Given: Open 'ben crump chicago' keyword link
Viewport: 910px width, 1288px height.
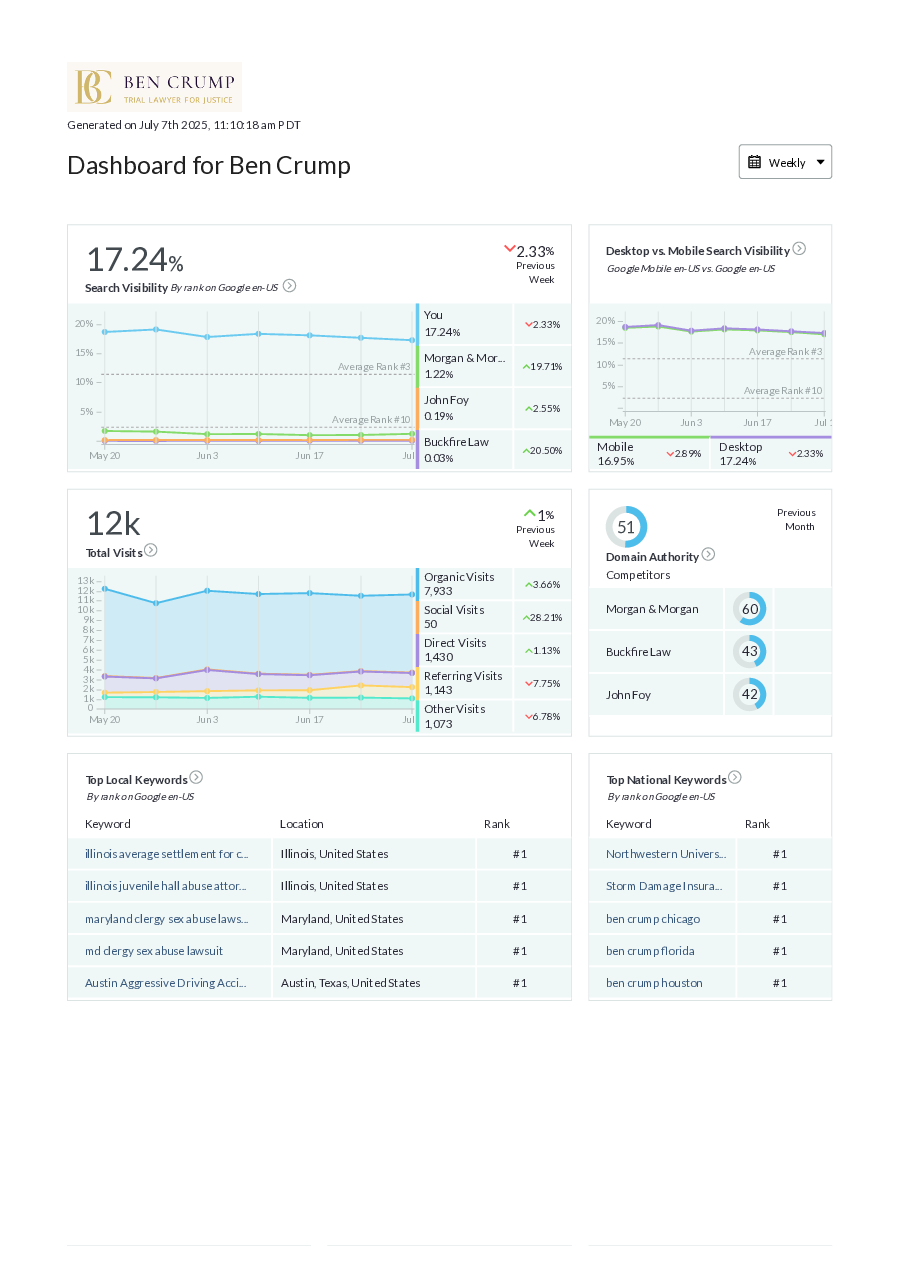Looking at the screenshot, I should (653, 919).
